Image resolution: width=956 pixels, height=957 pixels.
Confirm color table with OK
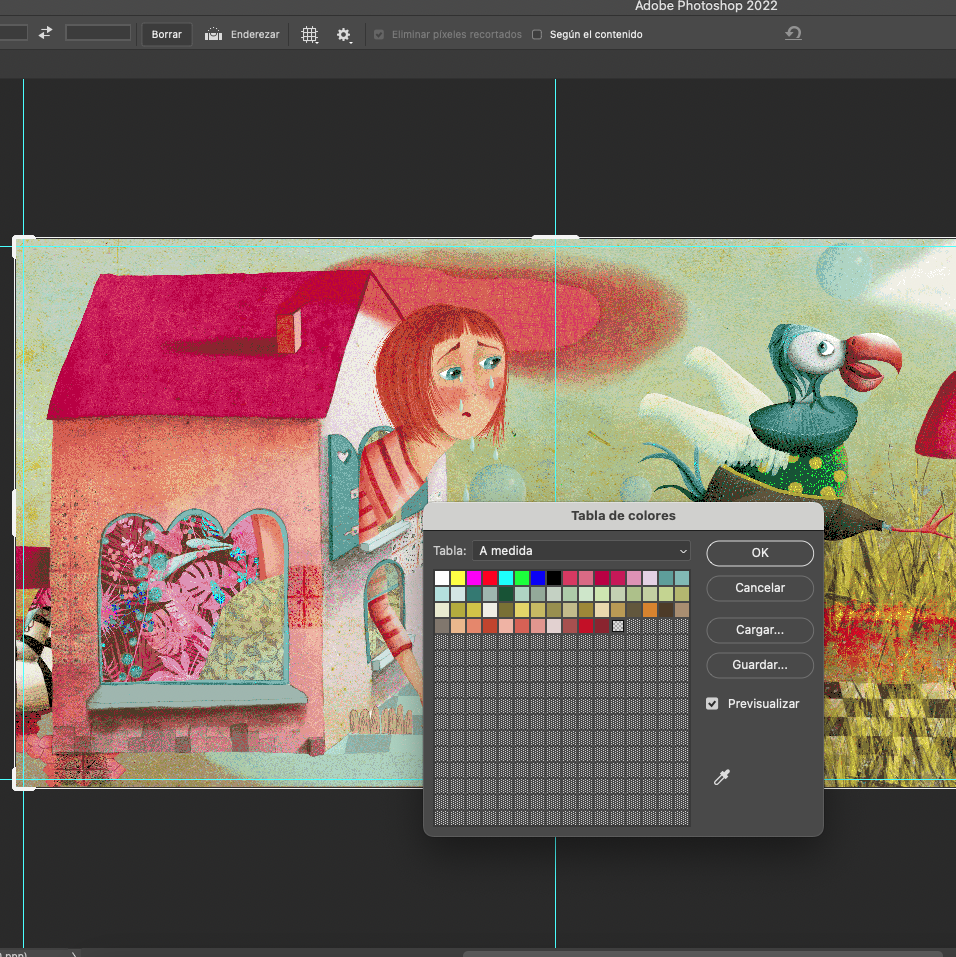pyautogui.click(x=760, y=553)
